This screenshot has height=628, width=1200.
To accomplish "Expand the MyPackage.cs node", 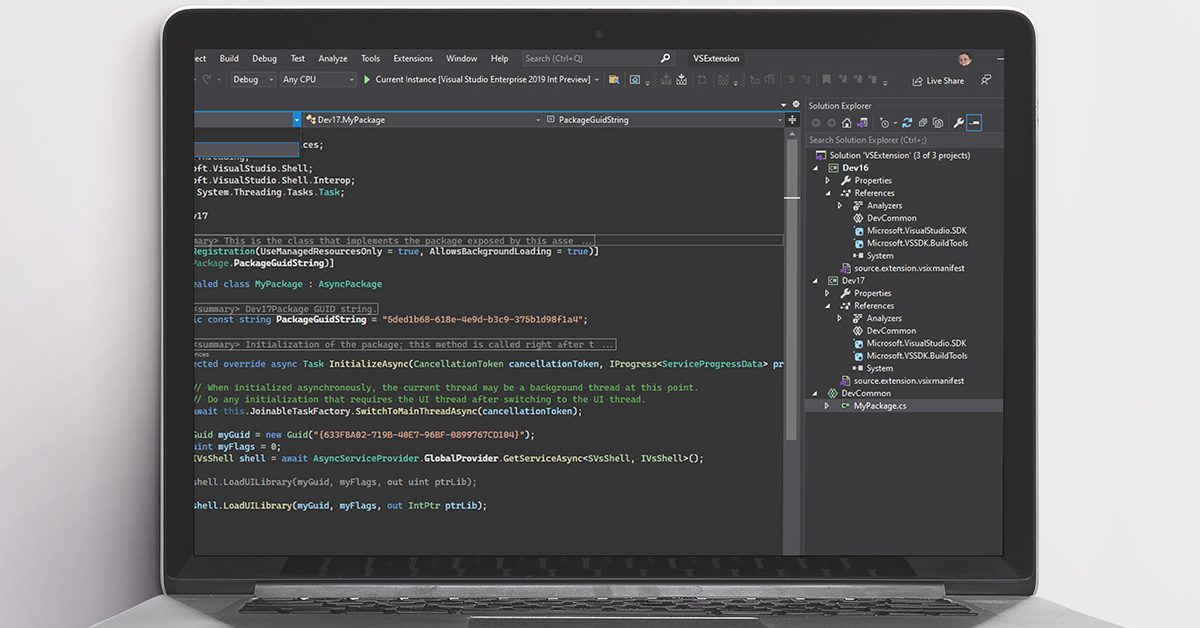I will [x=827, y=406].
